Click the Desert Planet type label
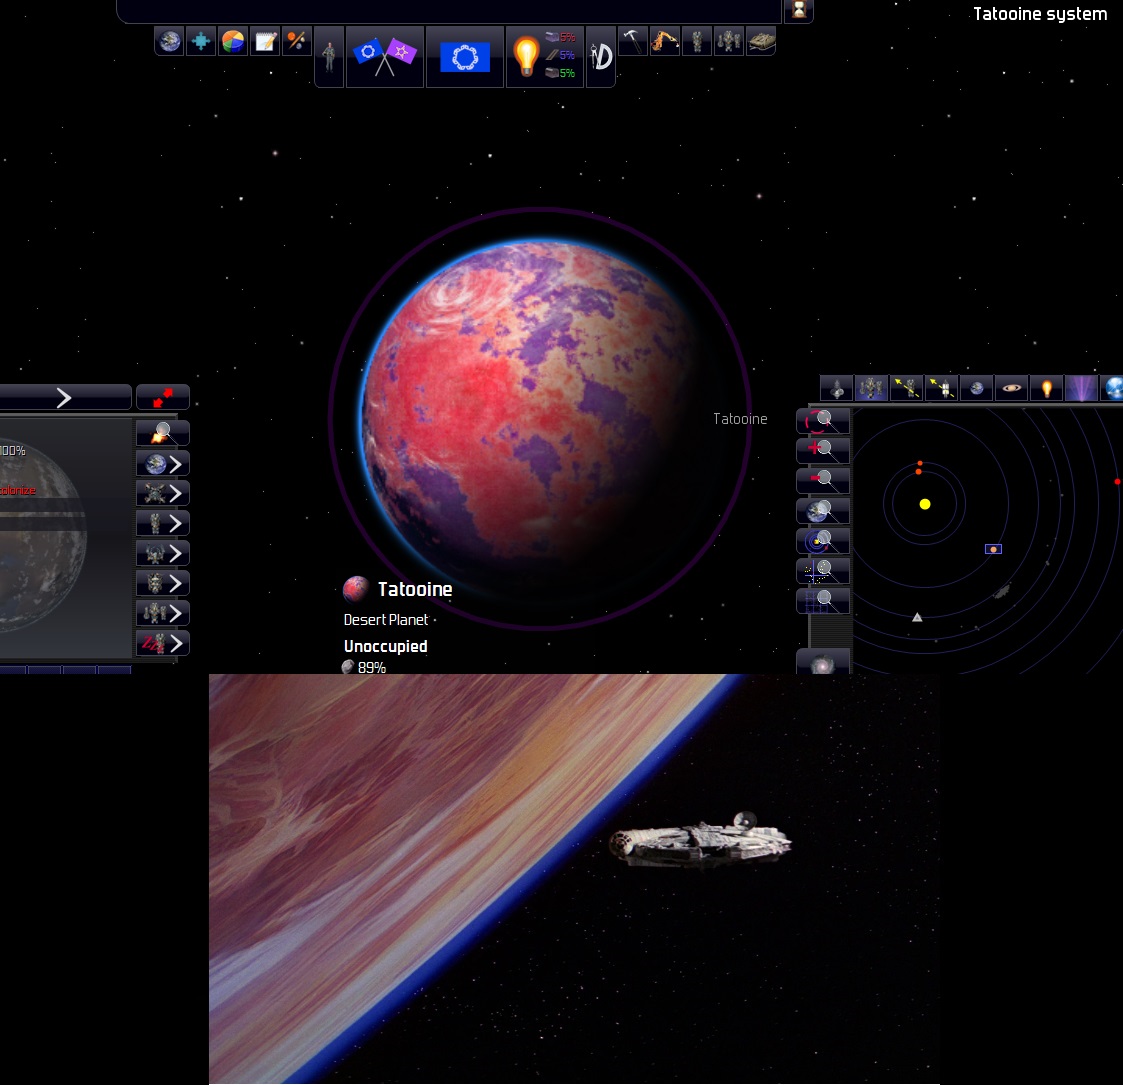The image size is (1123, 1085). click(385, 619)
